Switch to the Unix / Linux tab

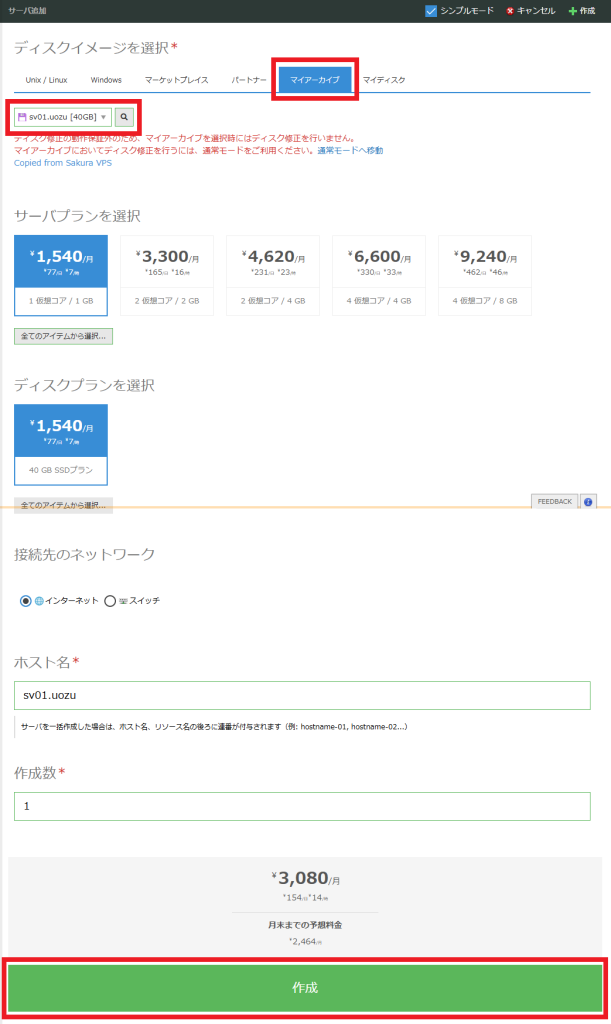[46, 79]
